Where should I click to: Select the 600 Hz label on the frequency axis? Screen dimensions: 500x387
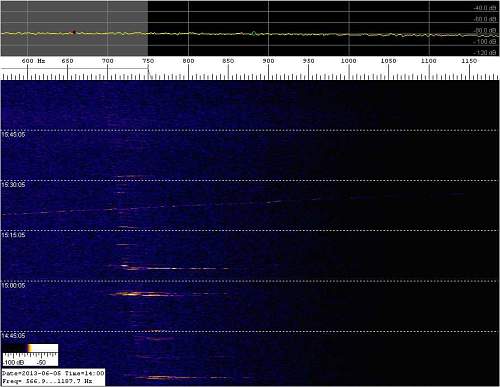(x=33, y=61)
